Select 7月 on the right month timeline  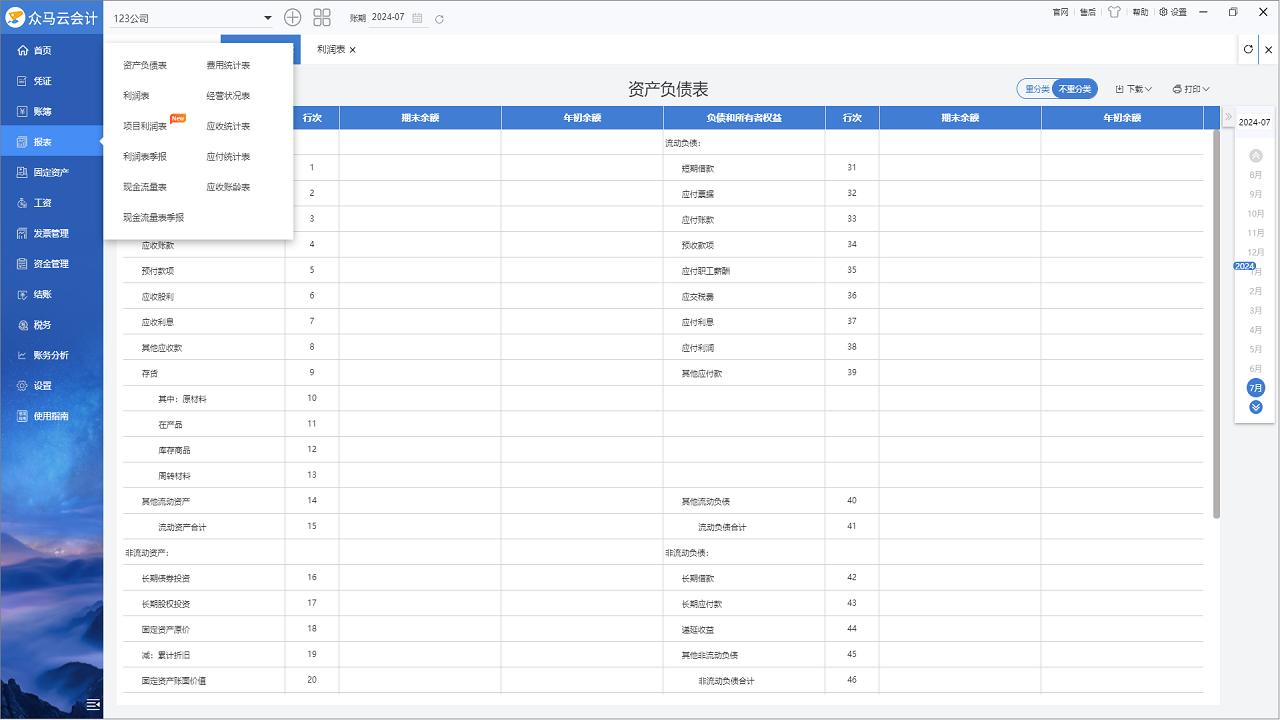click(1255, 388)
